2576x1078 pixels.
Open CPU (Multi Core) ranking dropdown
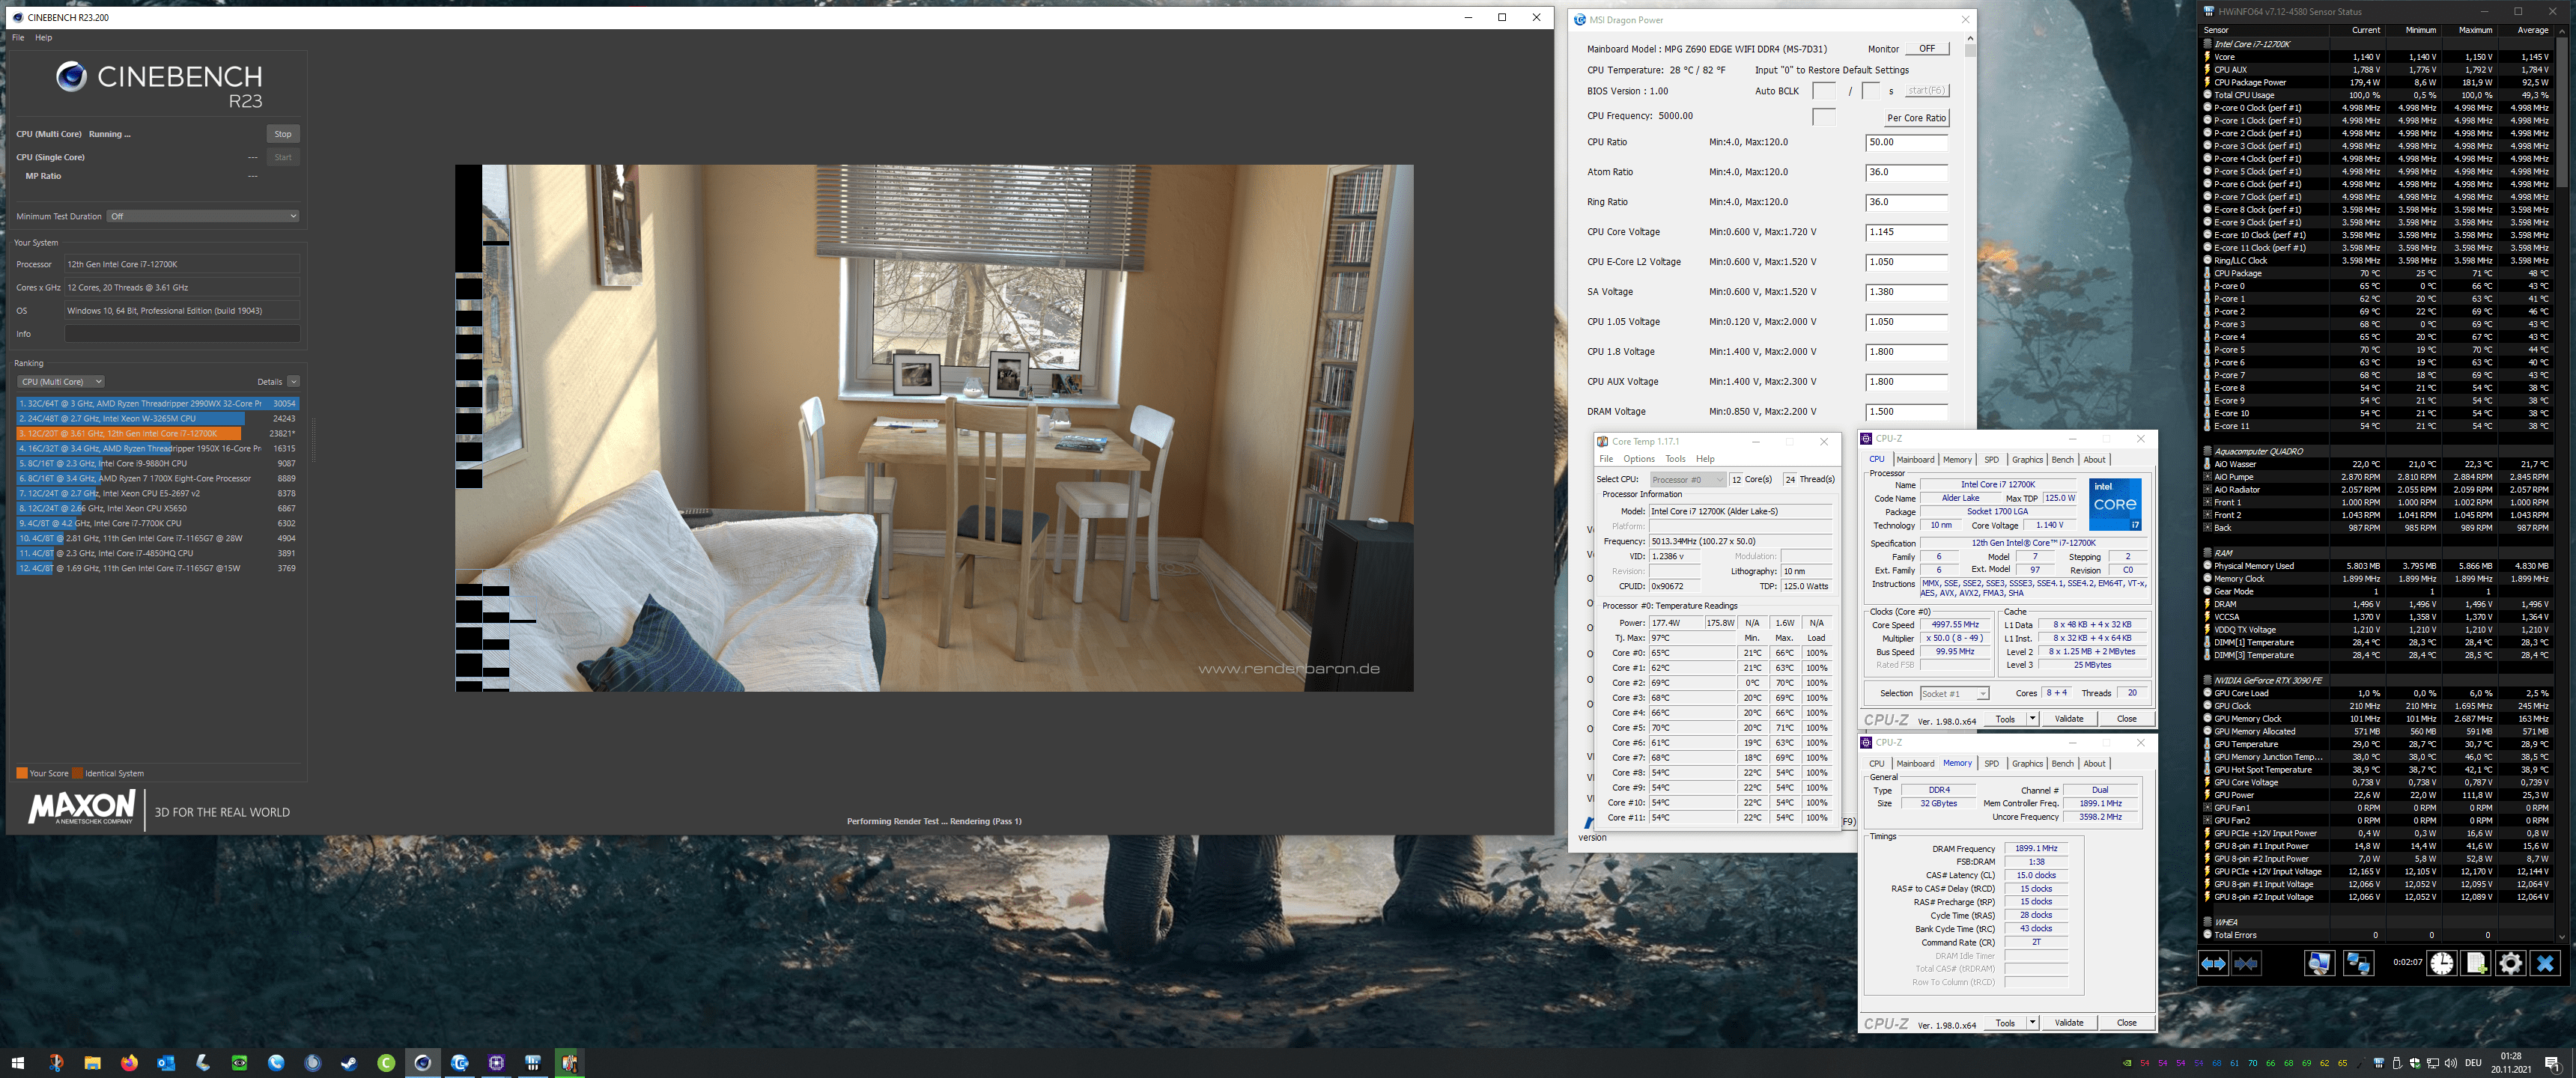click(61, 381)
